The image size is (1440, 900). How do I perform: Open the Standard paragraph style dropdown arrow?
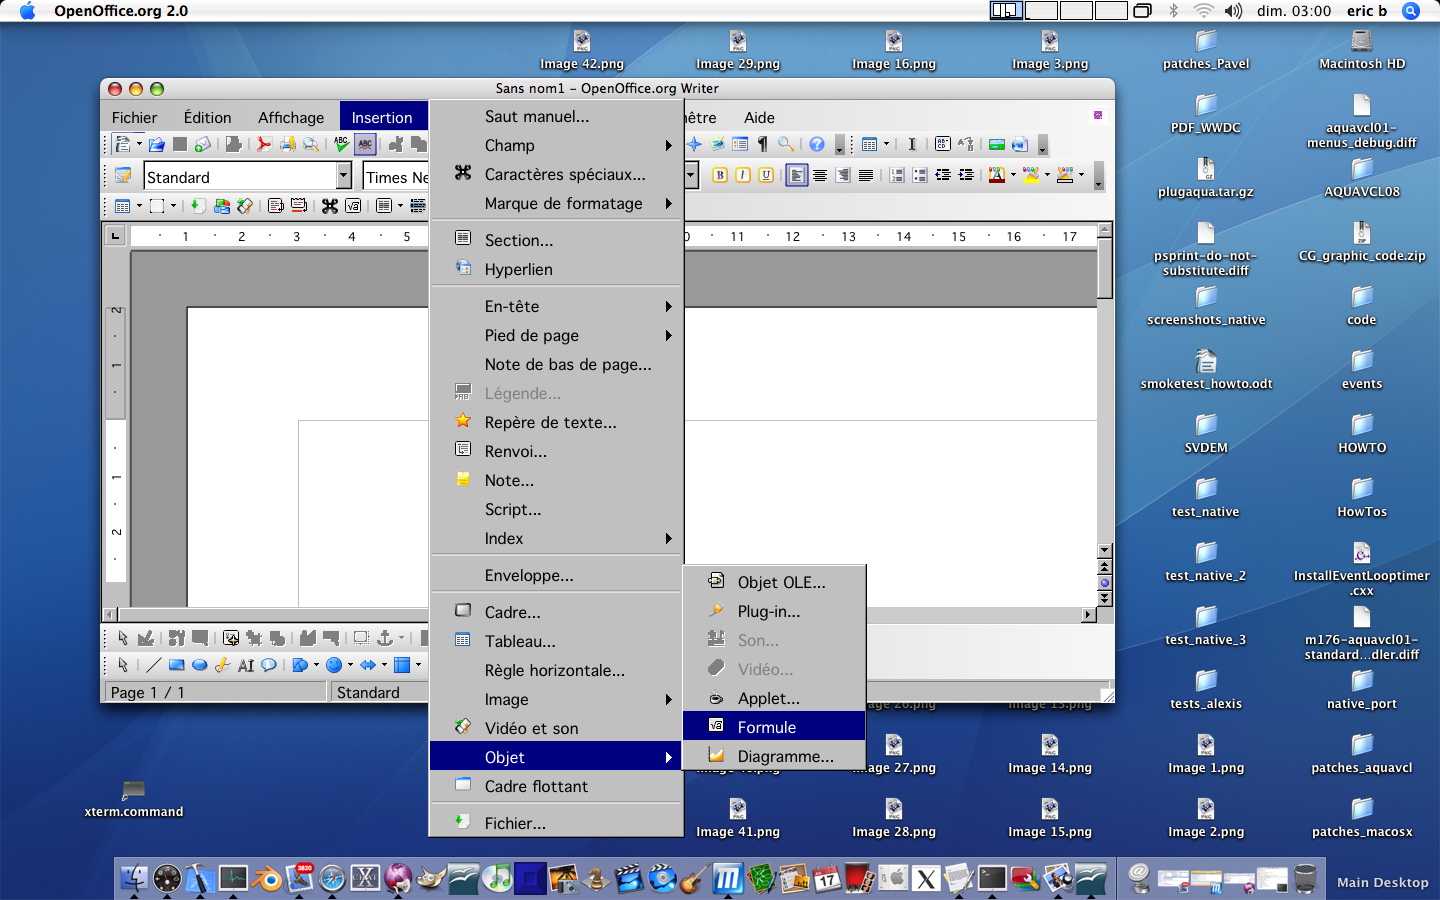point(343,175)
